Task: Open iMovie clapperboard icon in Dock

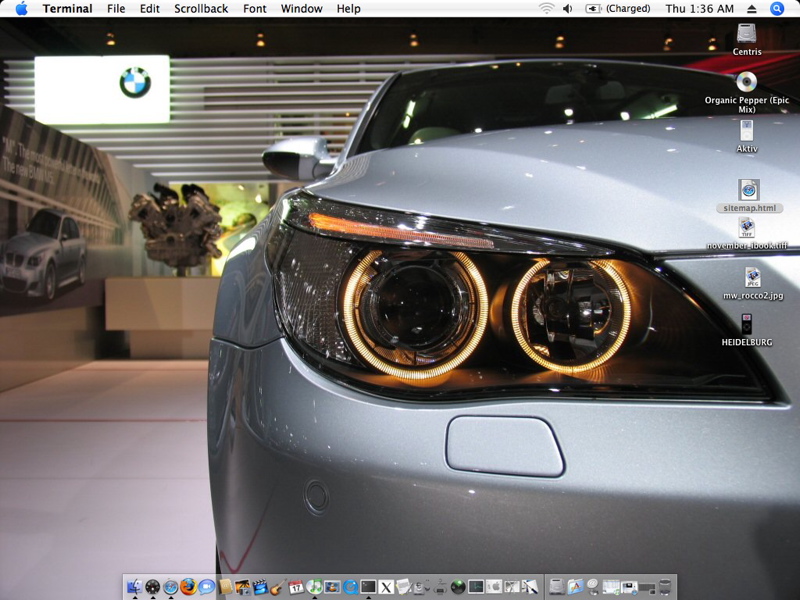Action: [260, 587]
